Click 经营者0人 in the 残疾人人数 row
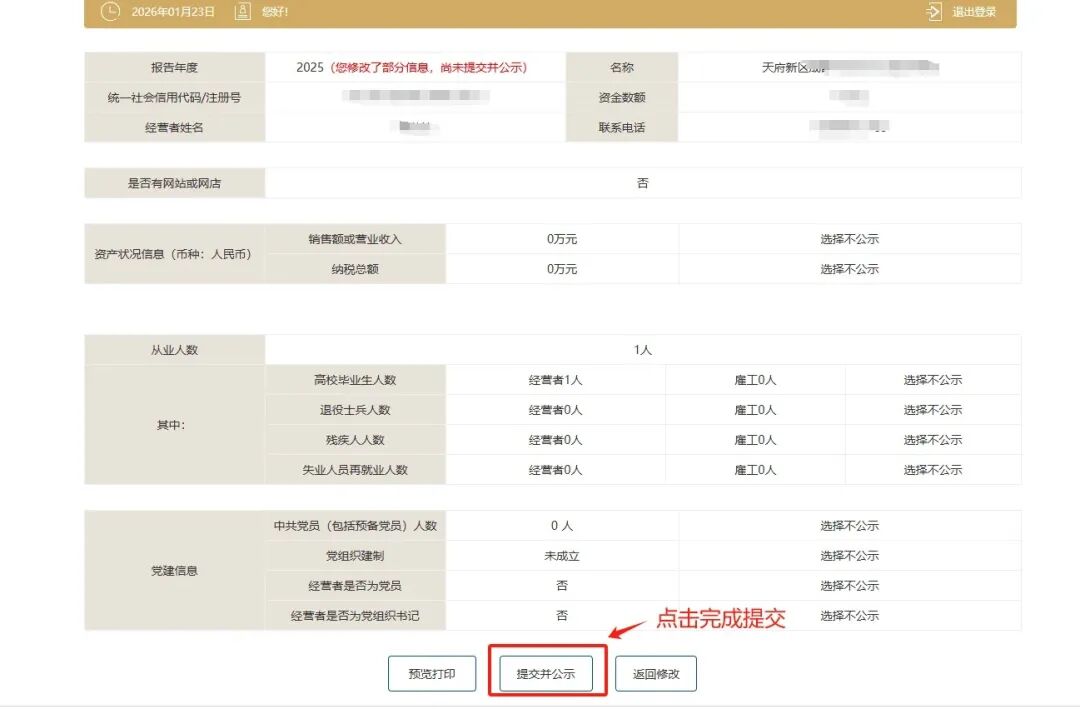This screenshot has width=1080, height=709. (x=555, y=440)
